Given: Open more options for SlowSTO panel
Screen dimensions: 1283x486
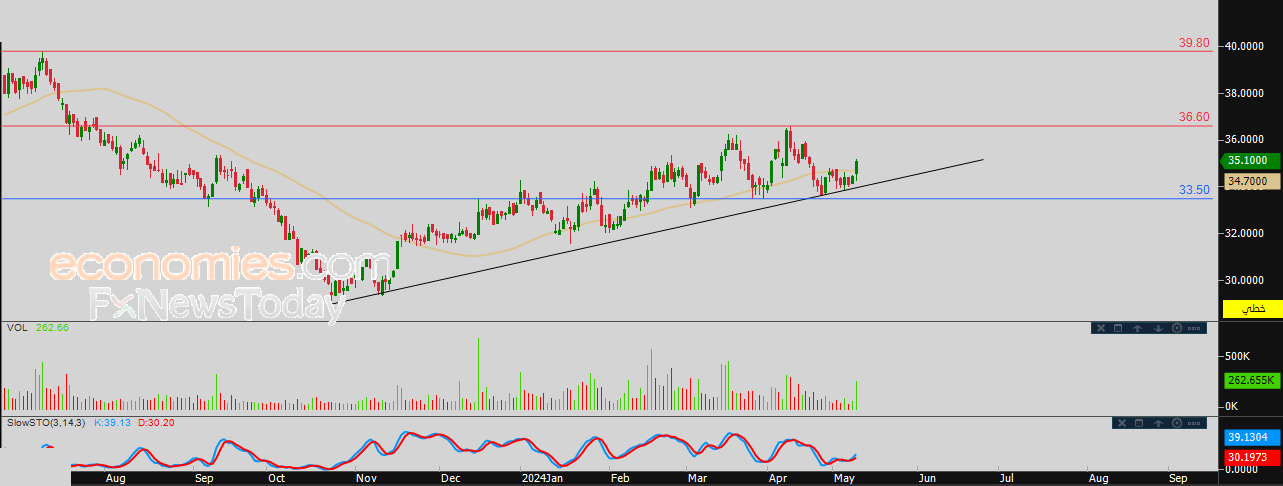Looking at the screenshot, I should [x=1194, y=424].
